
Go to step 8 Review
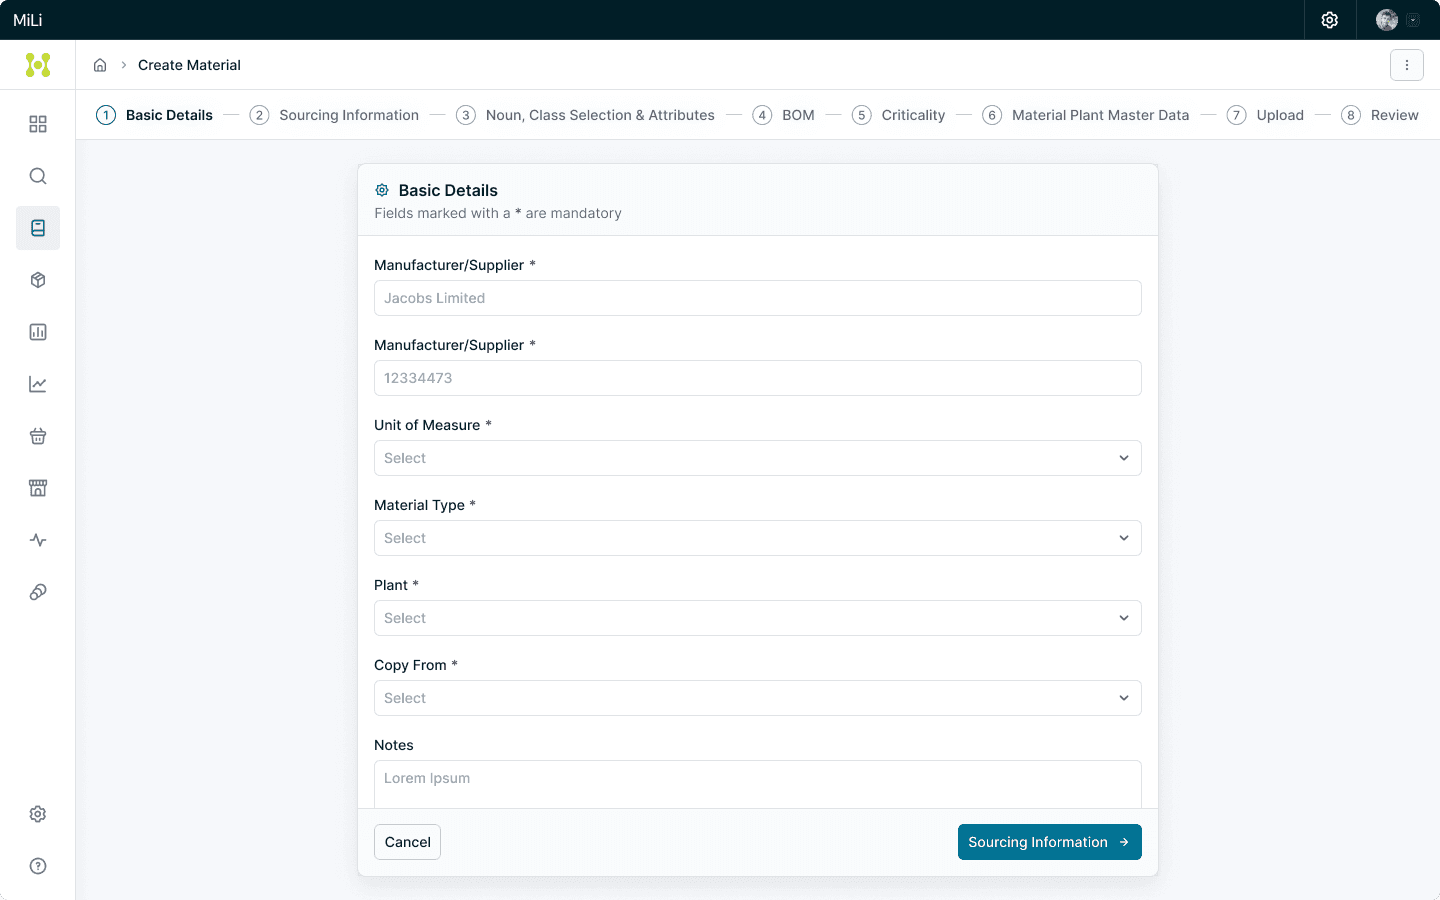pyautogui.click(x=1380, y=115)
